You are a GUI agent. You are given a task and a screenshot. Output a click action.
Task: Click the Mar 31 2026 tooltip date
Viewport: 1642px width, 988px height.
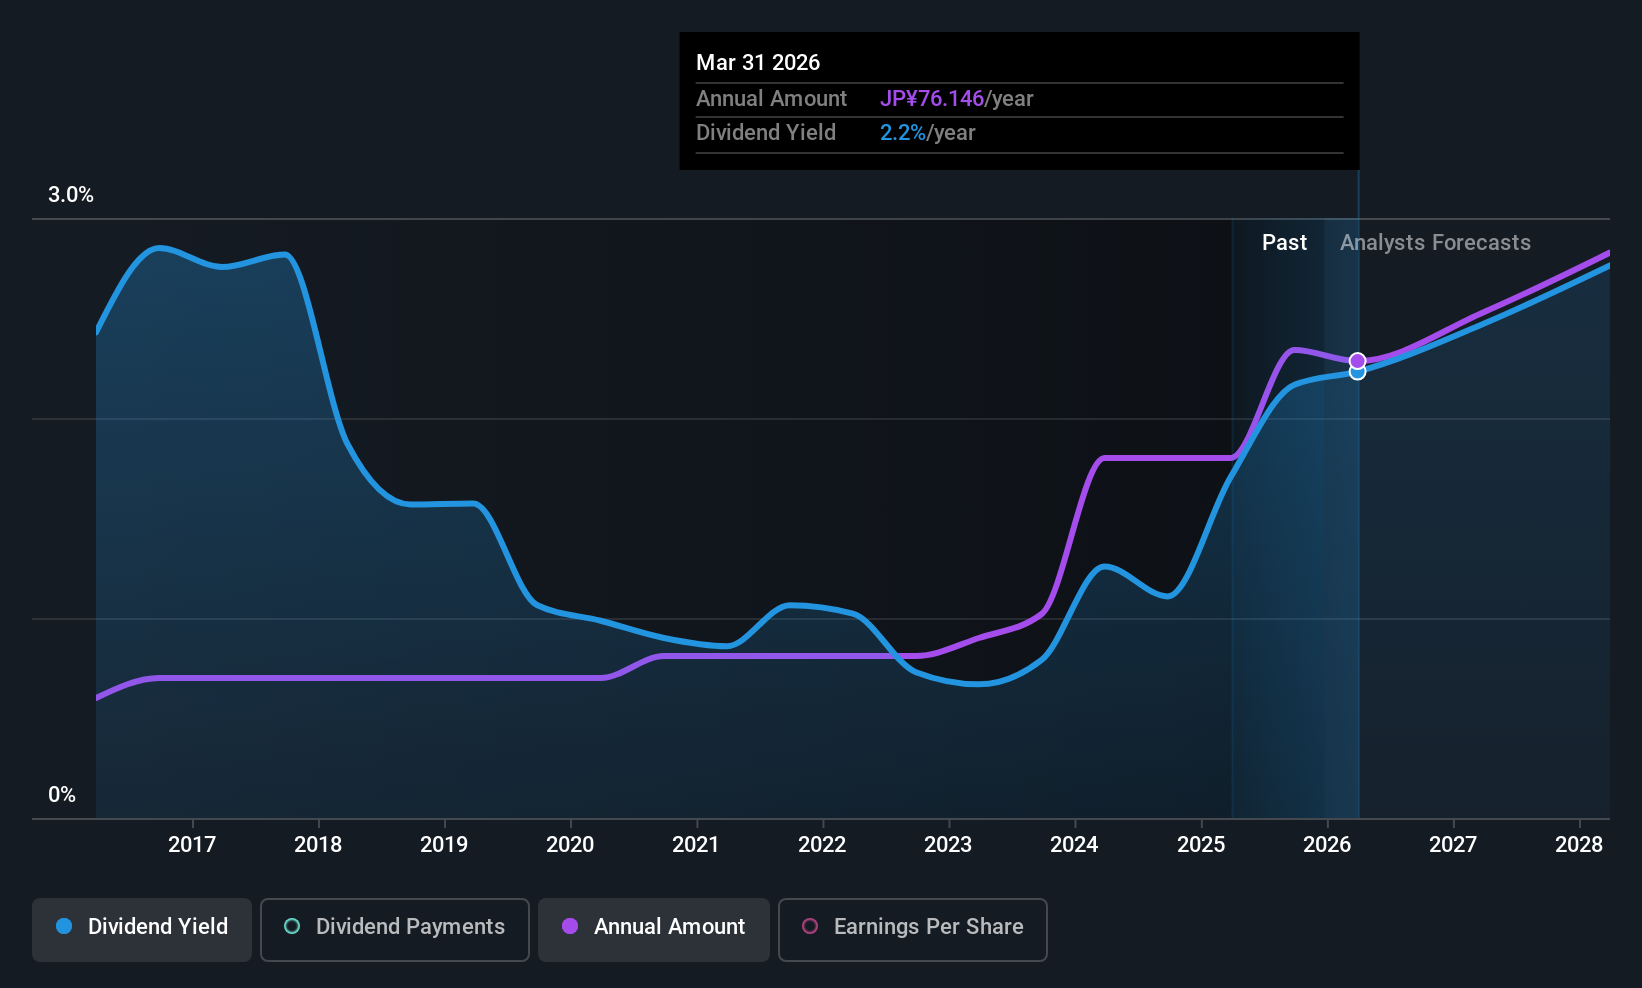coord(758,63)
